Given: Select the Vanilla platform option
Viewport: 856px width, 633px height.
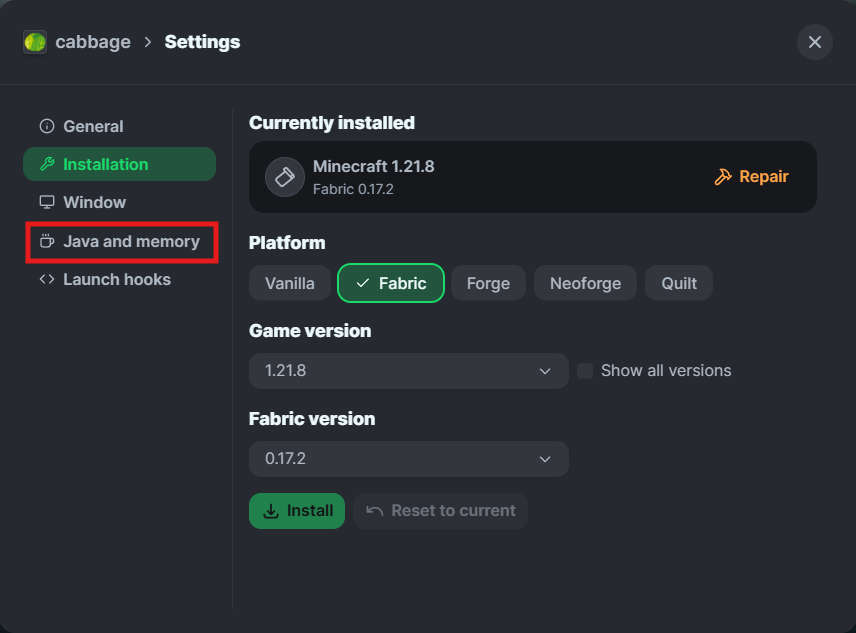Looking at the screenshot, I should click(290, 283).
